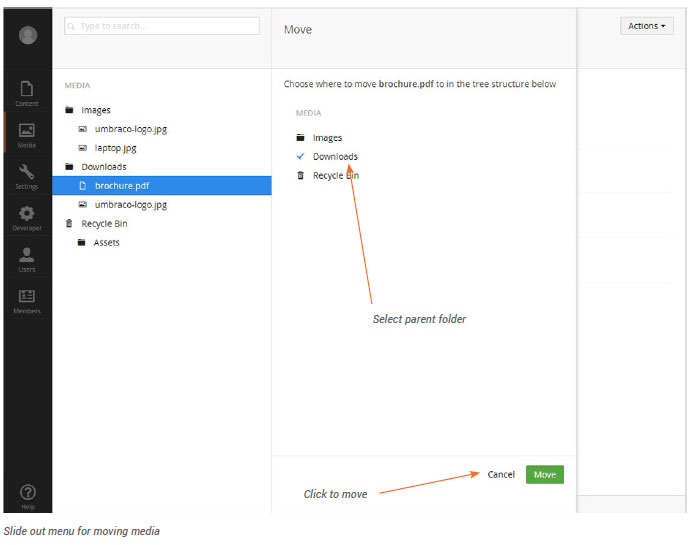This screenshot has width=693, height=545.
Task: Select umbraco-logo.jpg under Images
Action: (131, 129)
